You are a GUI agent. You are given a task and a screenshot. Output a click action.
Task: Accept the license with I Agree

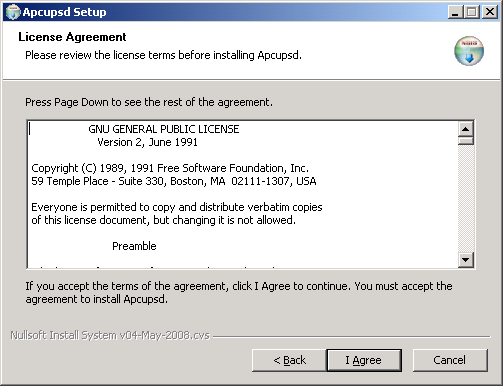[x=364, y=360]
